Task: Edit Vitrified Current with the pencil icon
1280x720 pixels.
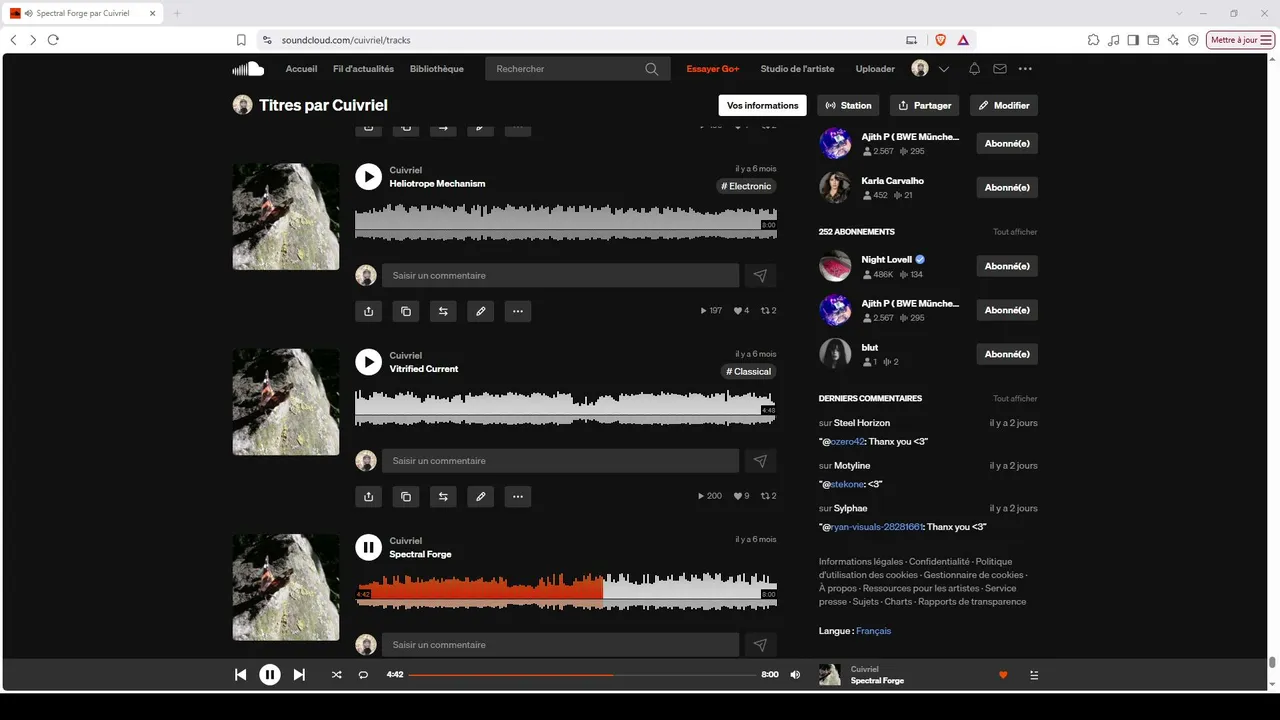Action: (480, 496)
